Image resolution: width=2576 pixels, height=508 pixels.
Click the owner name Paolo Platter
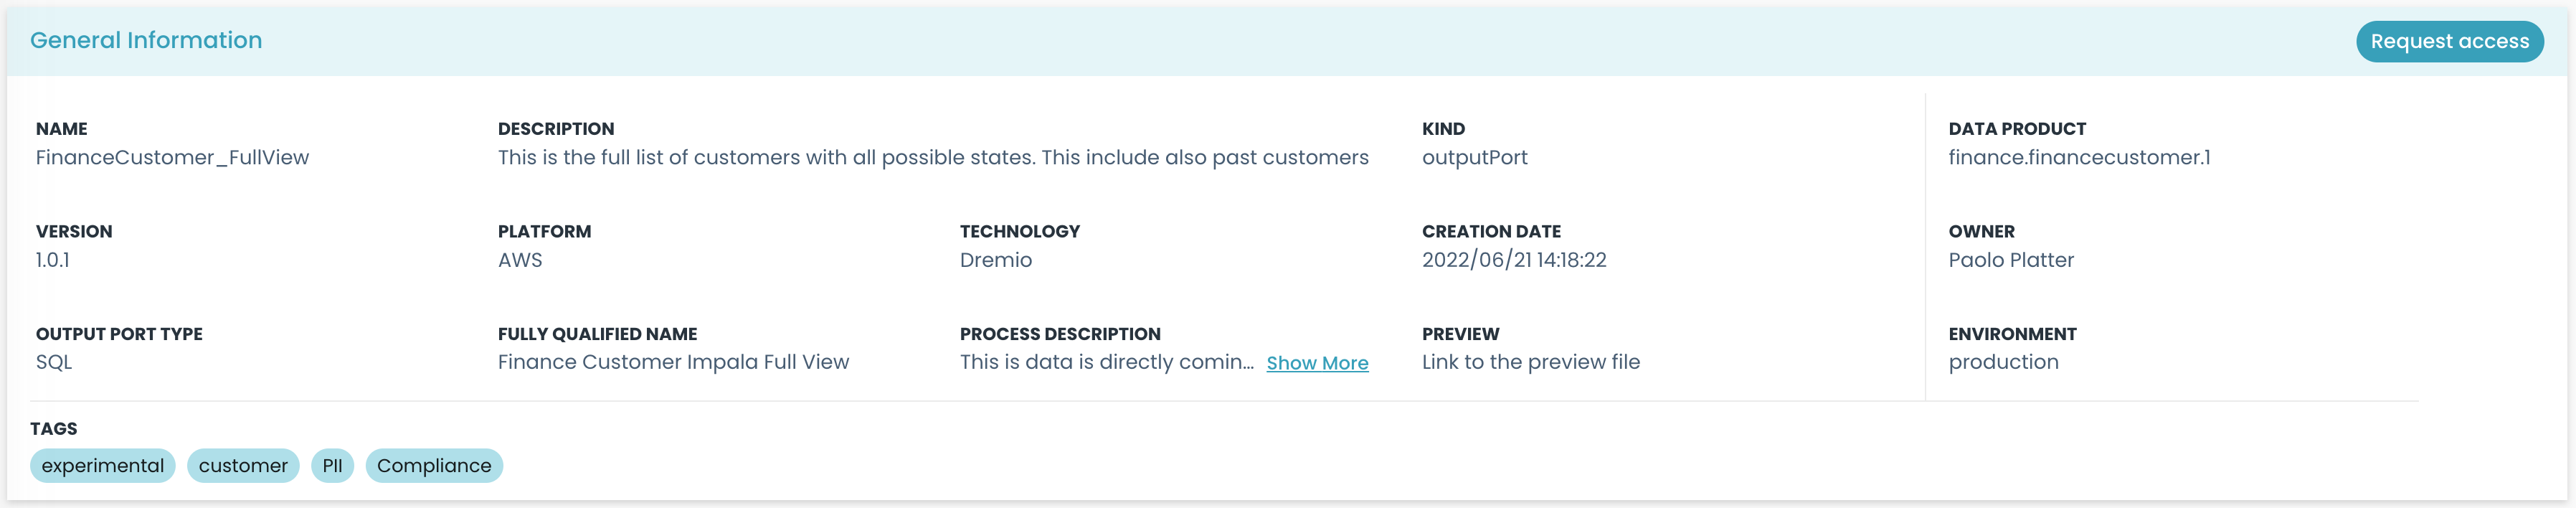[x=2010, y=260]
